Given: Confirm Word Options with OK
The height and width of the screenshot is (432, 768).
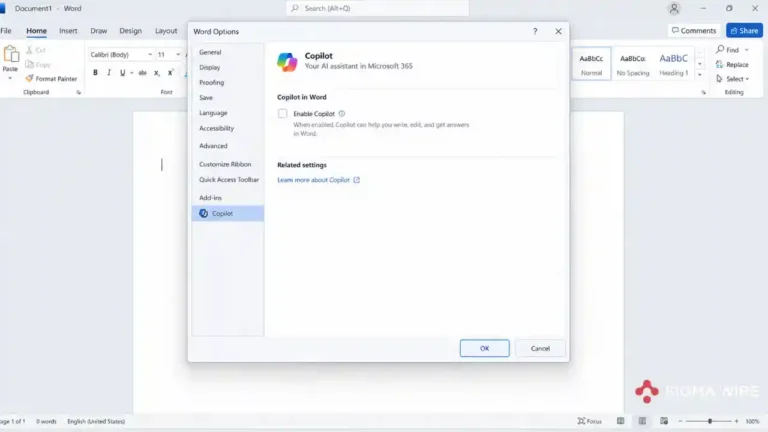Looking at the screenshot, I should [x=484, y=348].
